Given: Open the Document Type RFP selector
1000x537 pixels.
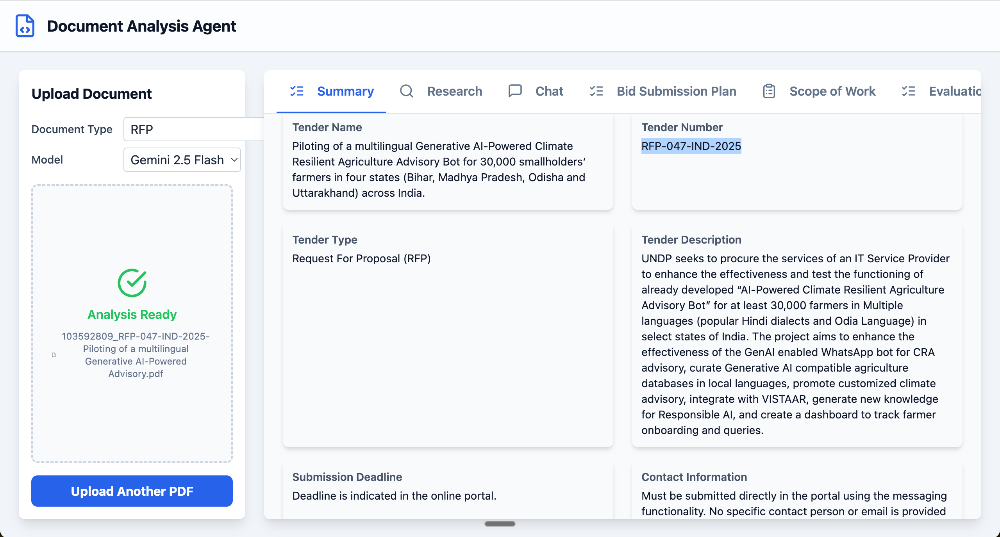Looking at the screenshot, I should tap(193, 129).
